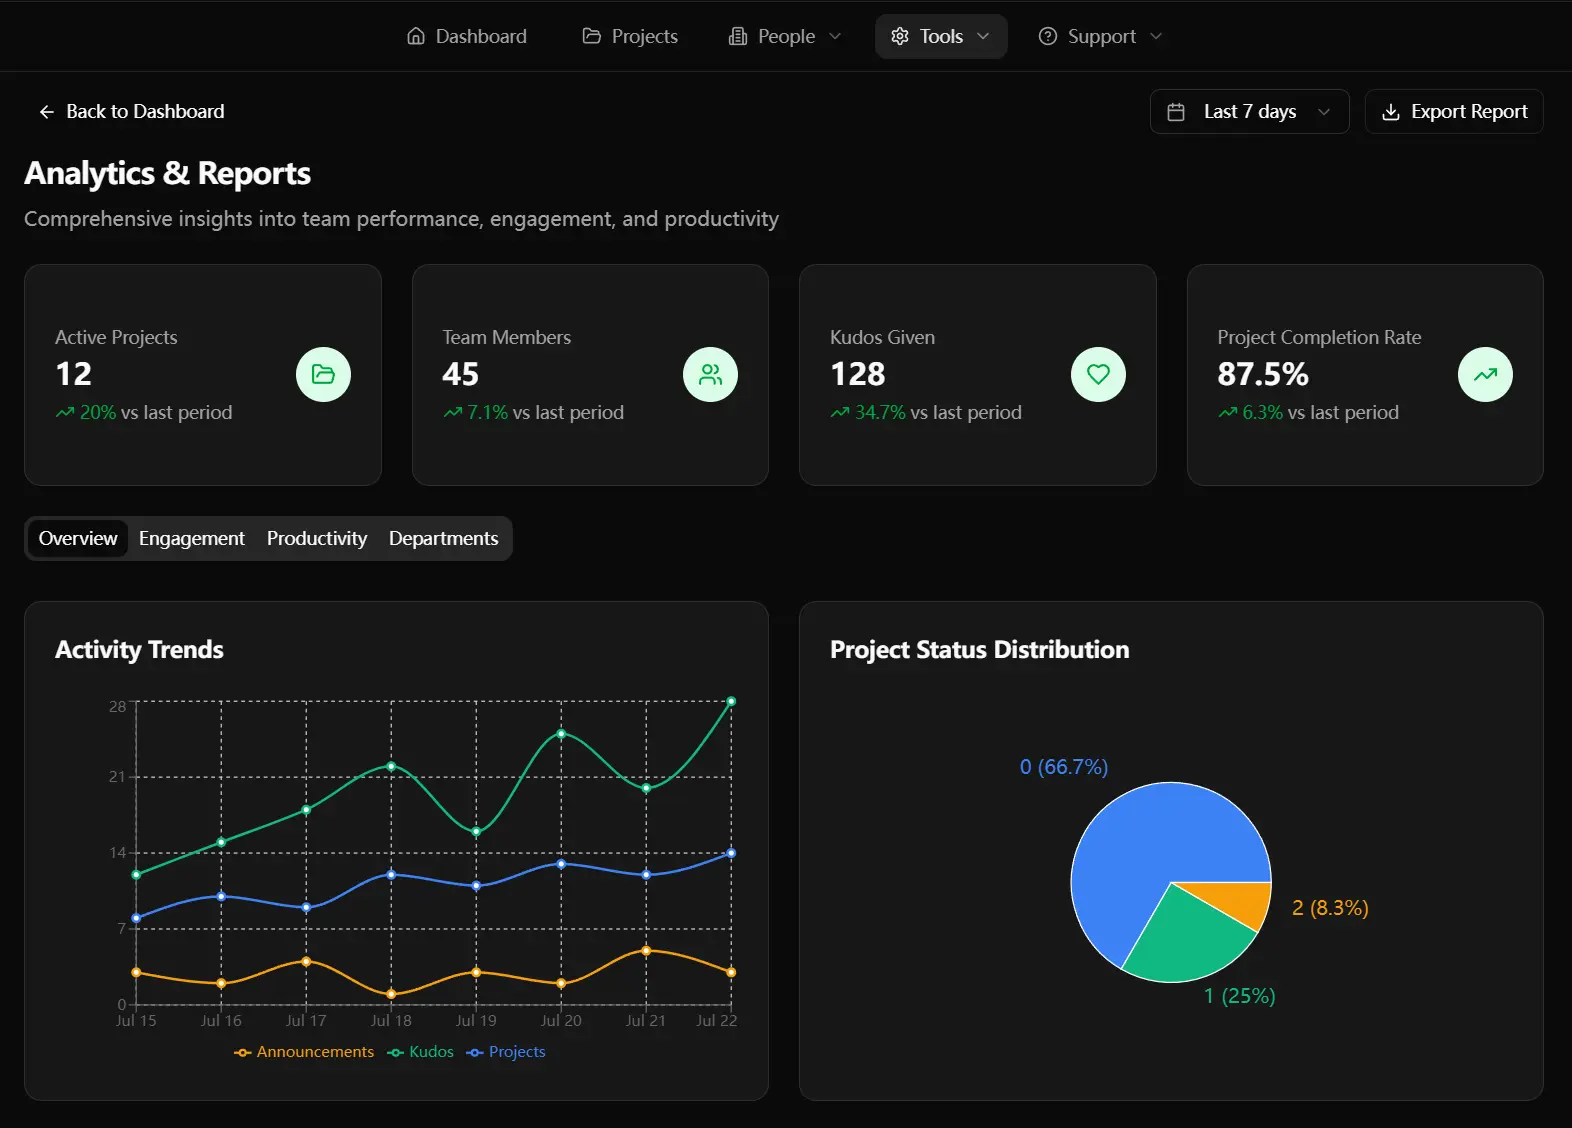Toggle the Kudos series in chart legend
1572x1128 pixels.
point(420,1052)
